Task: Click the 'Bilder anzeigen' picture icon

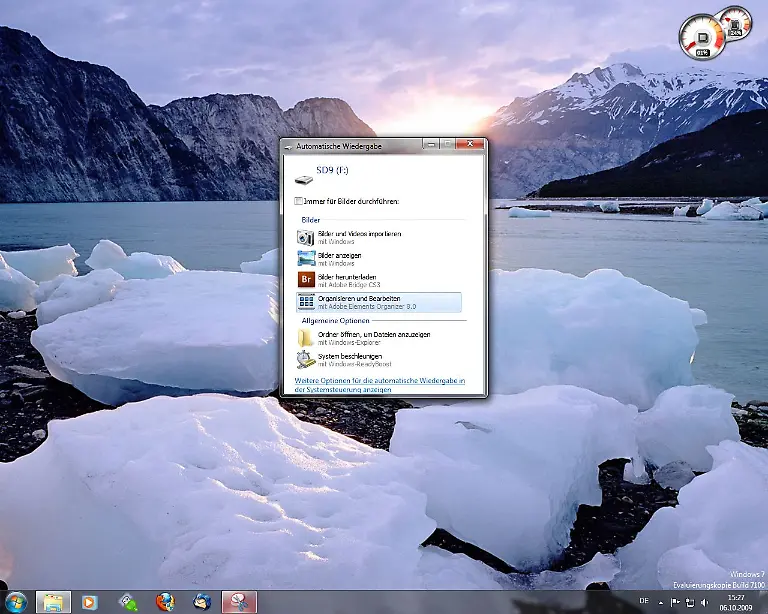Action: 305,258
